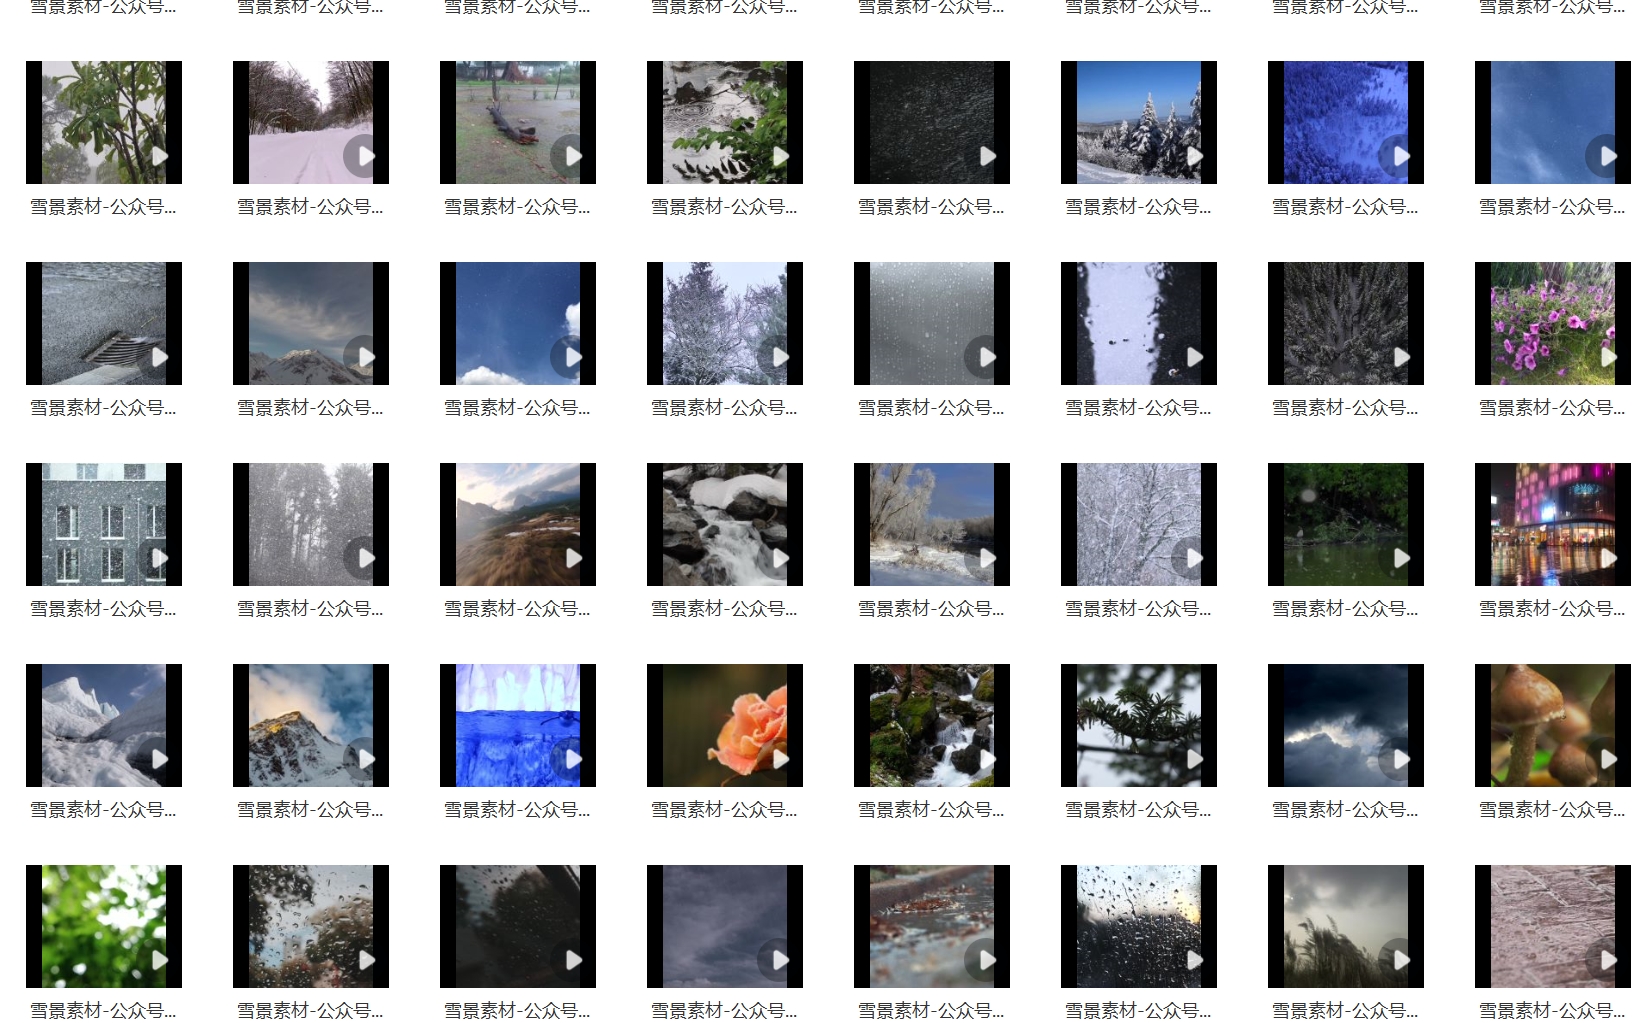Play the mountain peak under streaky clouds video
This screenshot has height=1023, width=1645.
[x=366, y=357]
